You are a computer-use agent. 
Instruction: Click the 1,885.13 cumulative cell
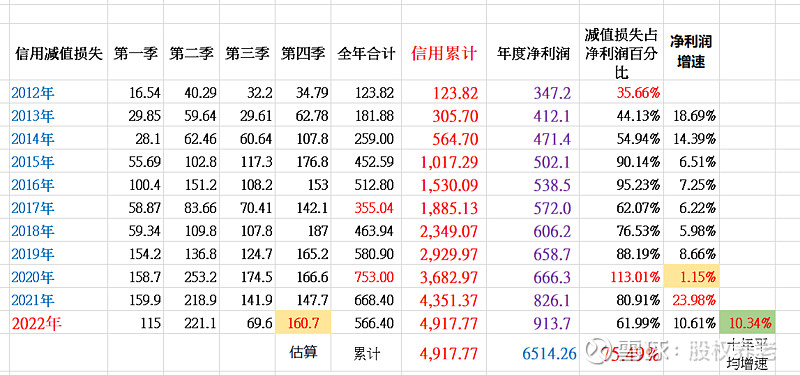coord(444,208)
